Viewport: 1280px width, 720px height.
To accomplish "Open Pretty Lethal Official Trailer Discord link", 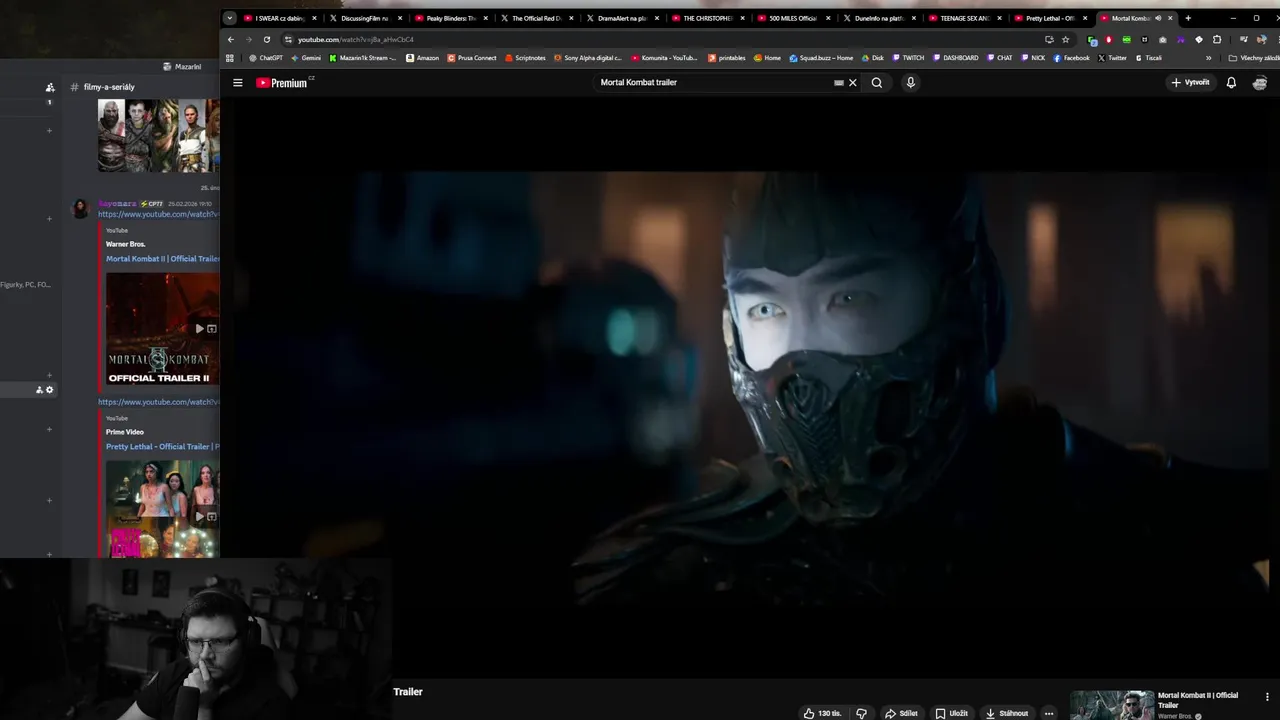I will tap(163, 447).
